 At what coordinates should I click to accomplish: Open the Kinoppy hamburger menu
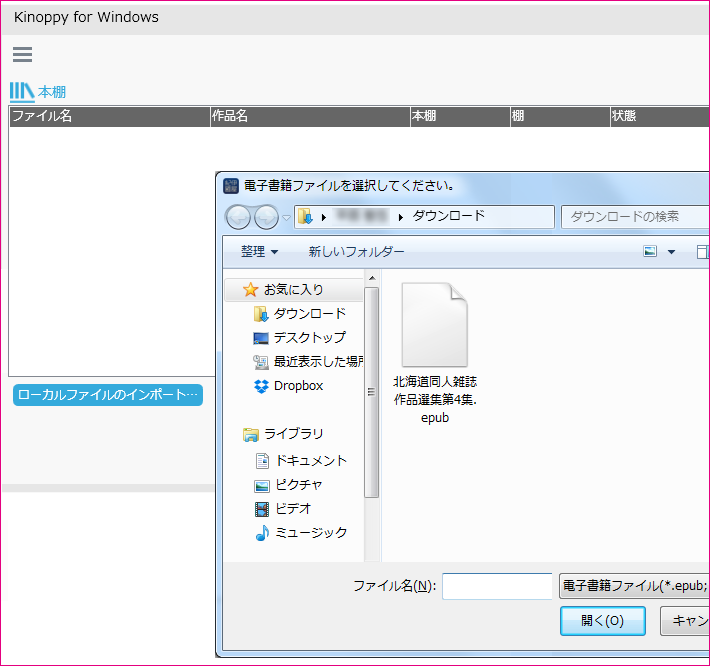(x=22, y=54)
